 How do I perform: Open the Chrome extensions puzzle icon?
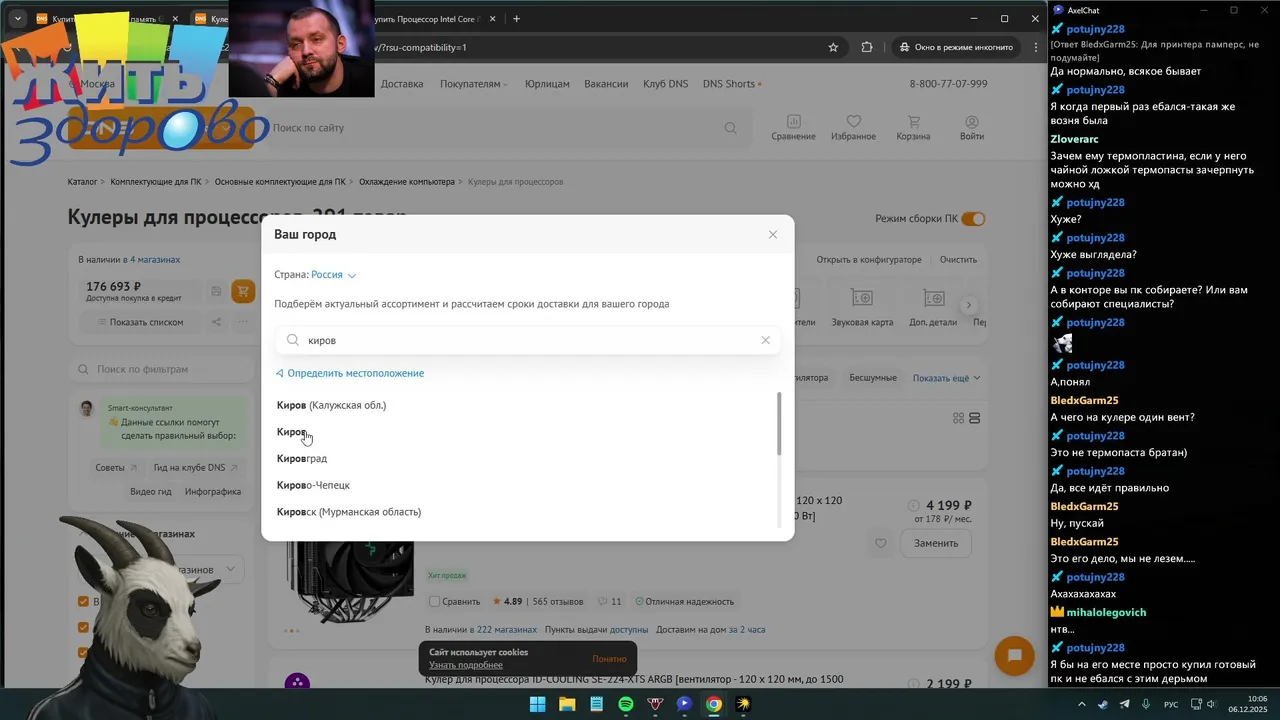866,47
